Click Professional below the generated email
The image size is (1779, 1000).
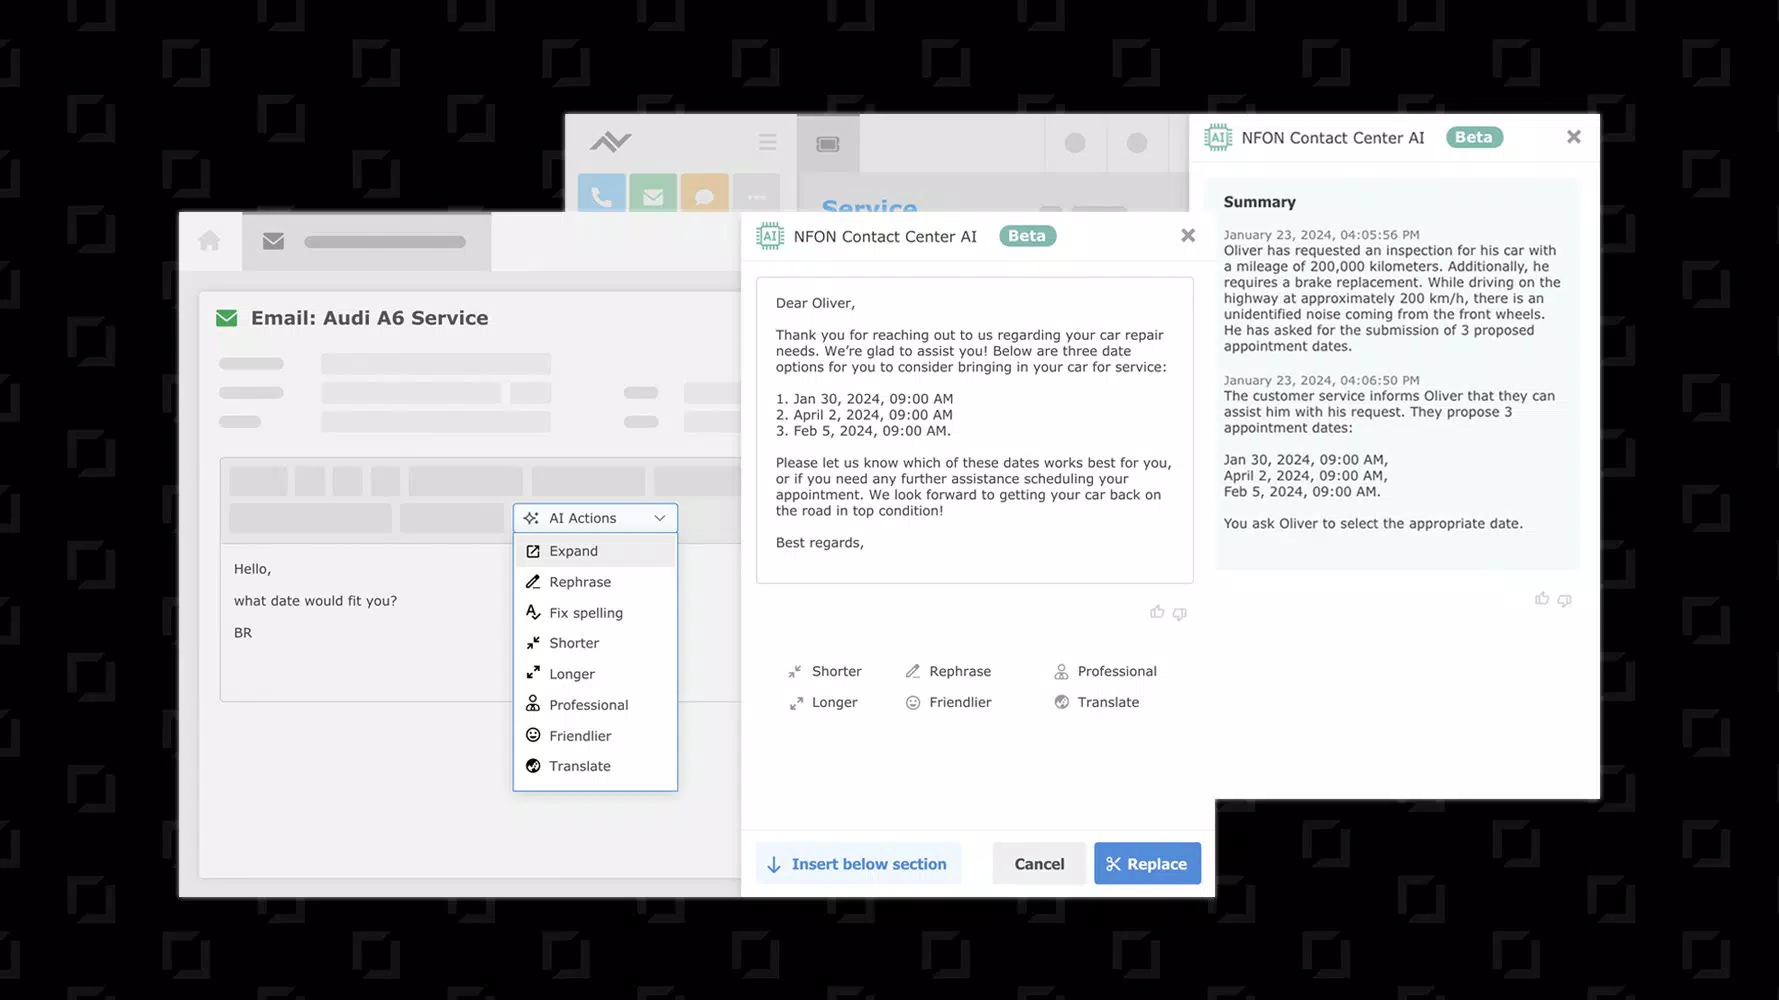click(1105, 671)
